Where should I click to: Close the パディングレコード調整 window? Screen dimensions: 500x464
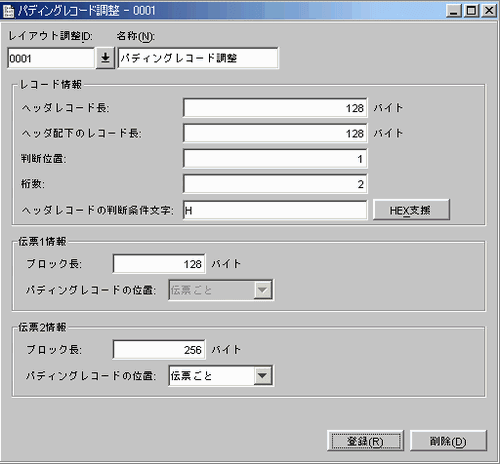(x=489, y=11)
